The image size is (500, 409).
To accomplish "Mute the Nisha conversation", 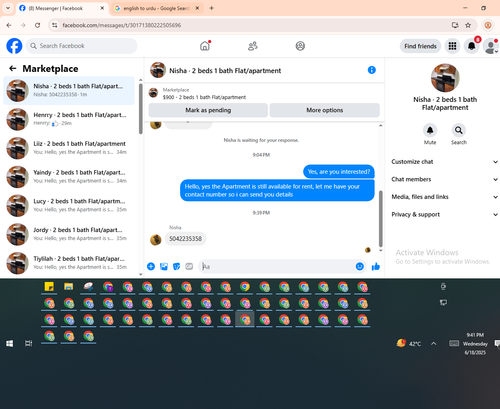I will pos(430,130).
